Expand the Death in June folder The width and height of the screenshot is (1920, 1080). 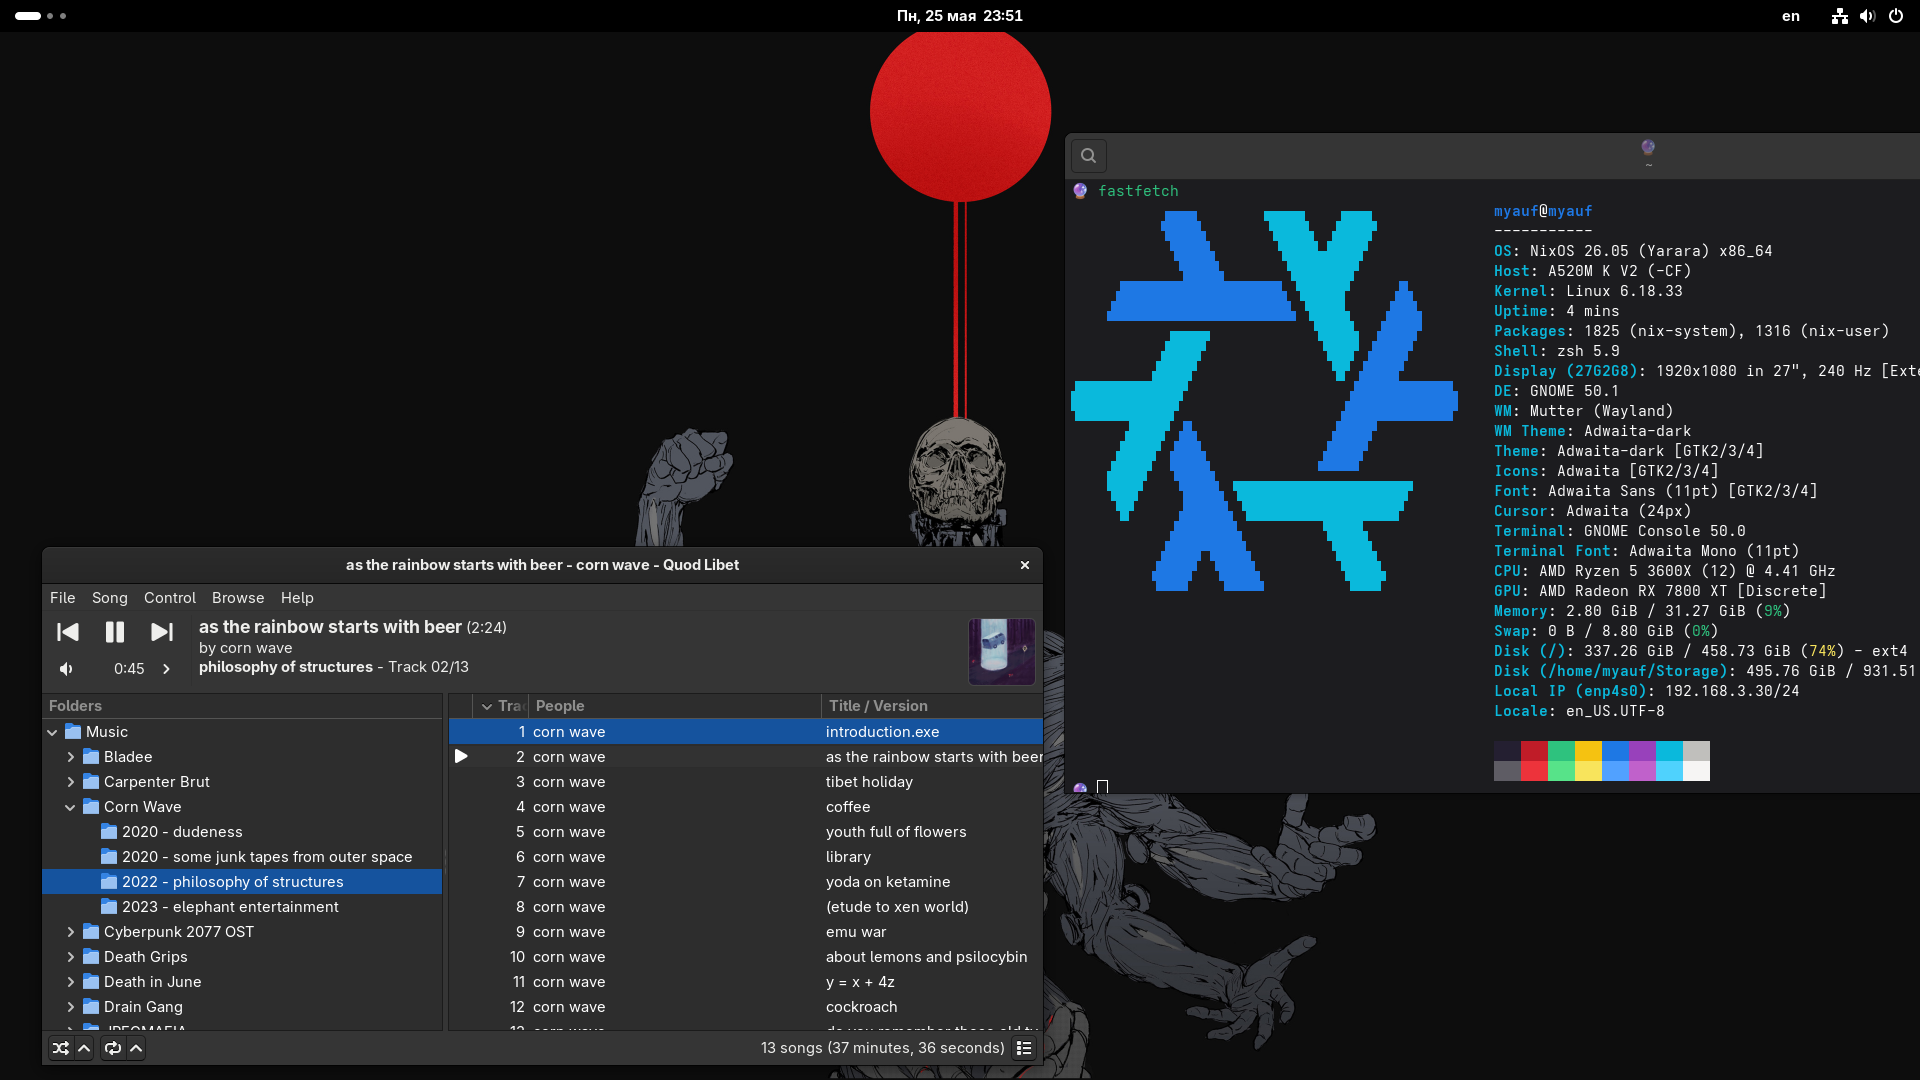pyautogui.click(x=70, y=982)
